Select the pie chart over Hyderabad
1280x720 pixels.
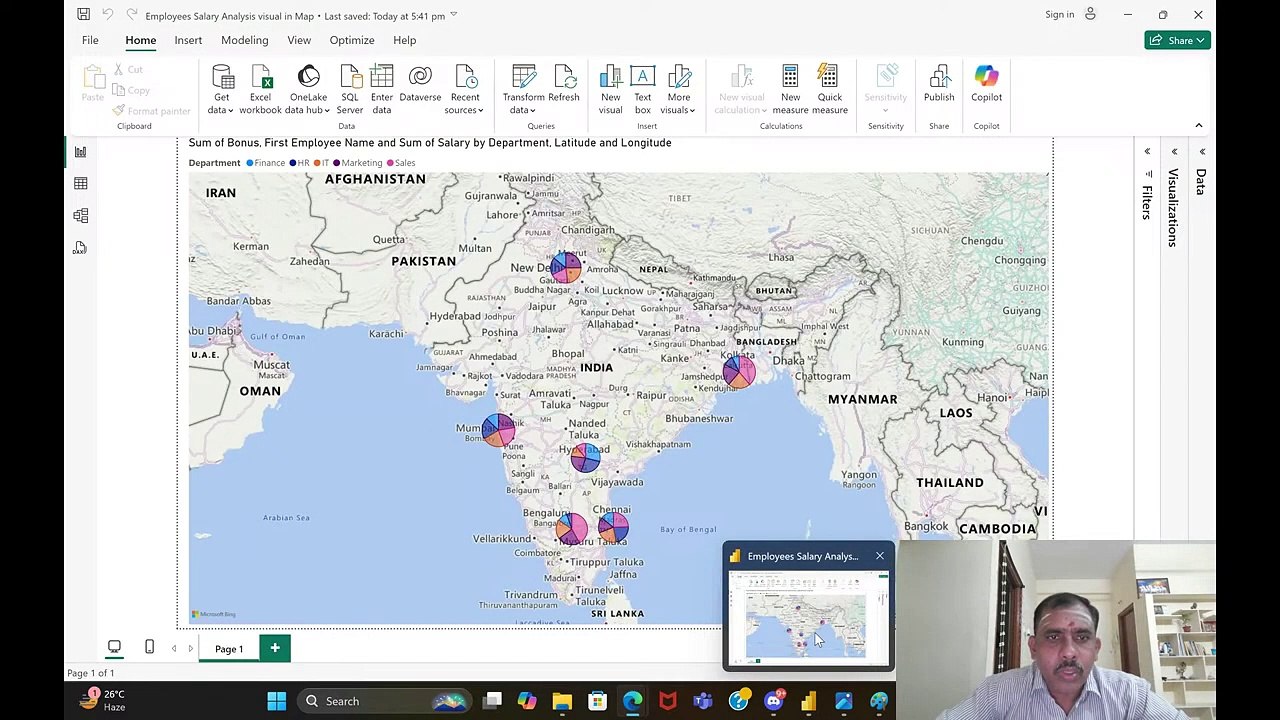pos(585,456)
